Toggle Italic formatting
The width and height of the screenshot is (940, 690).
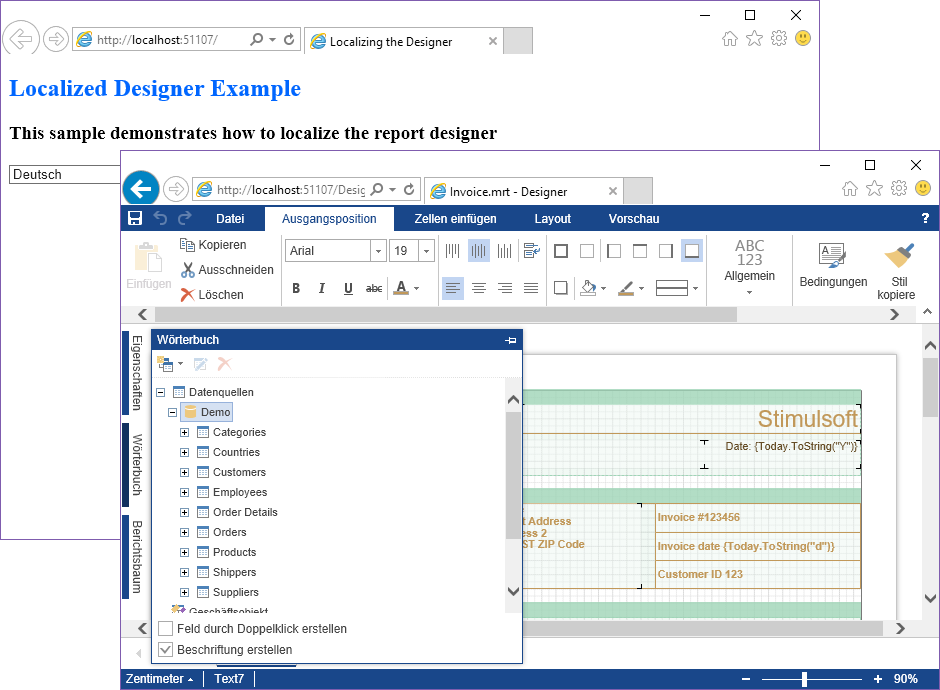[x=322, y=288]
